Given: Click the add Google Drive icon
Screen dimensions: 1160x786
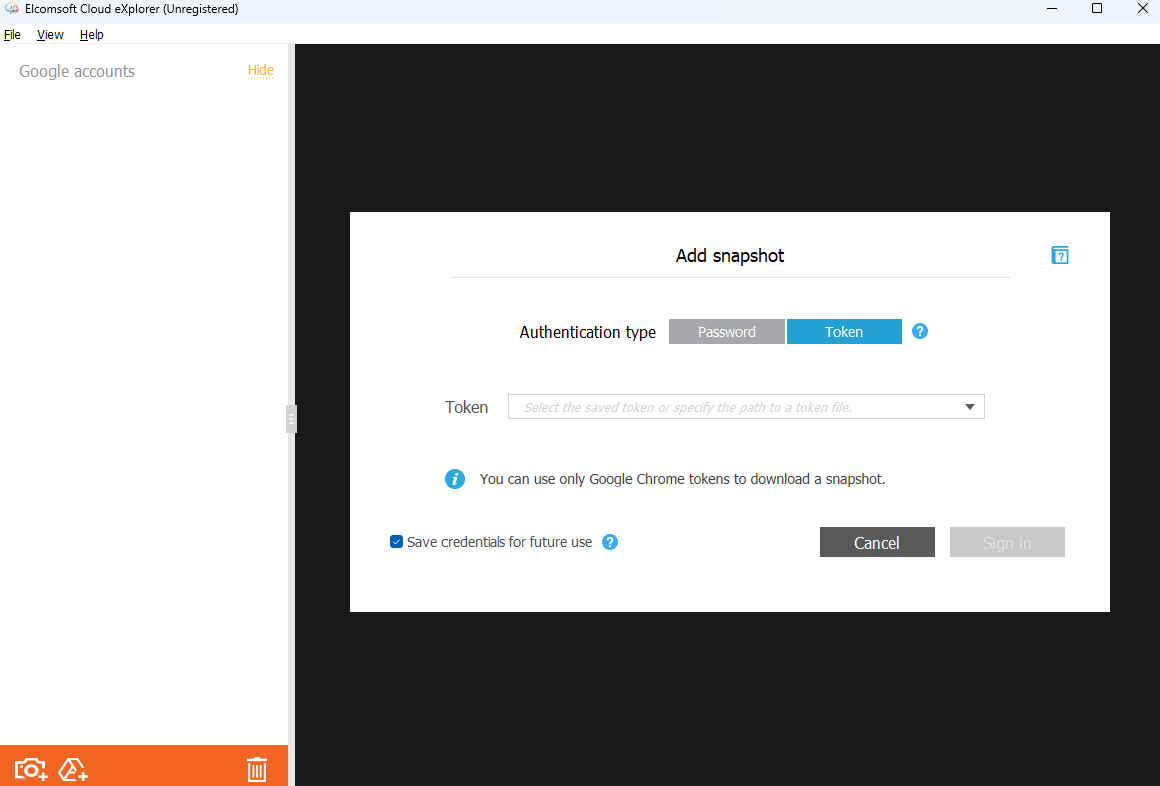Looking at the screenshot, I should tap(73, 770).
